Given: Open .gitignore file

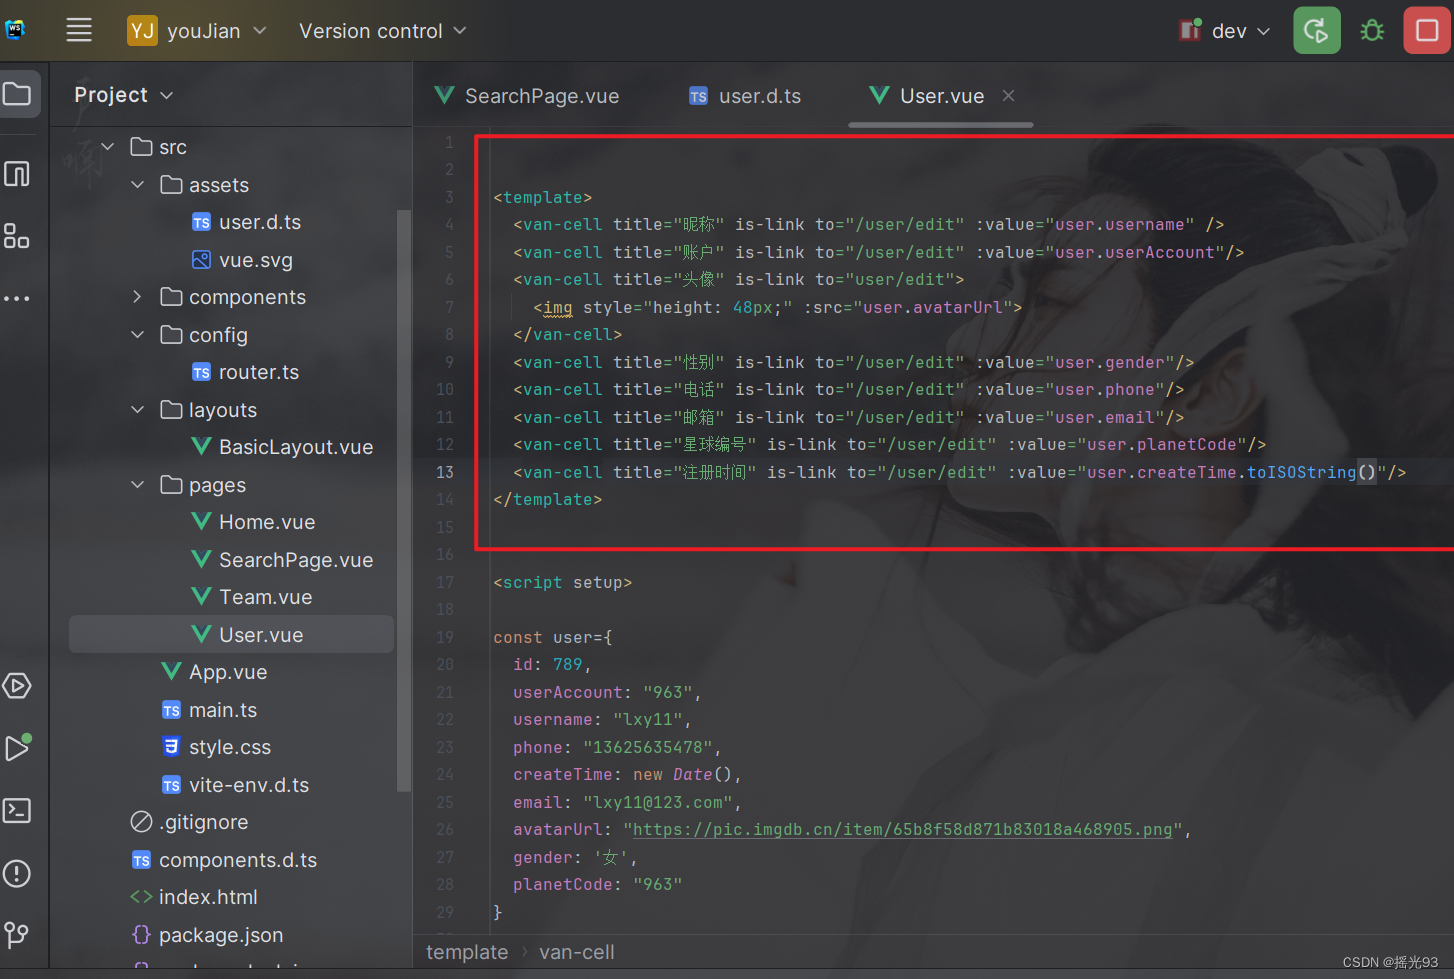Looking at the screenshot, I should click(x=189, y=822).
